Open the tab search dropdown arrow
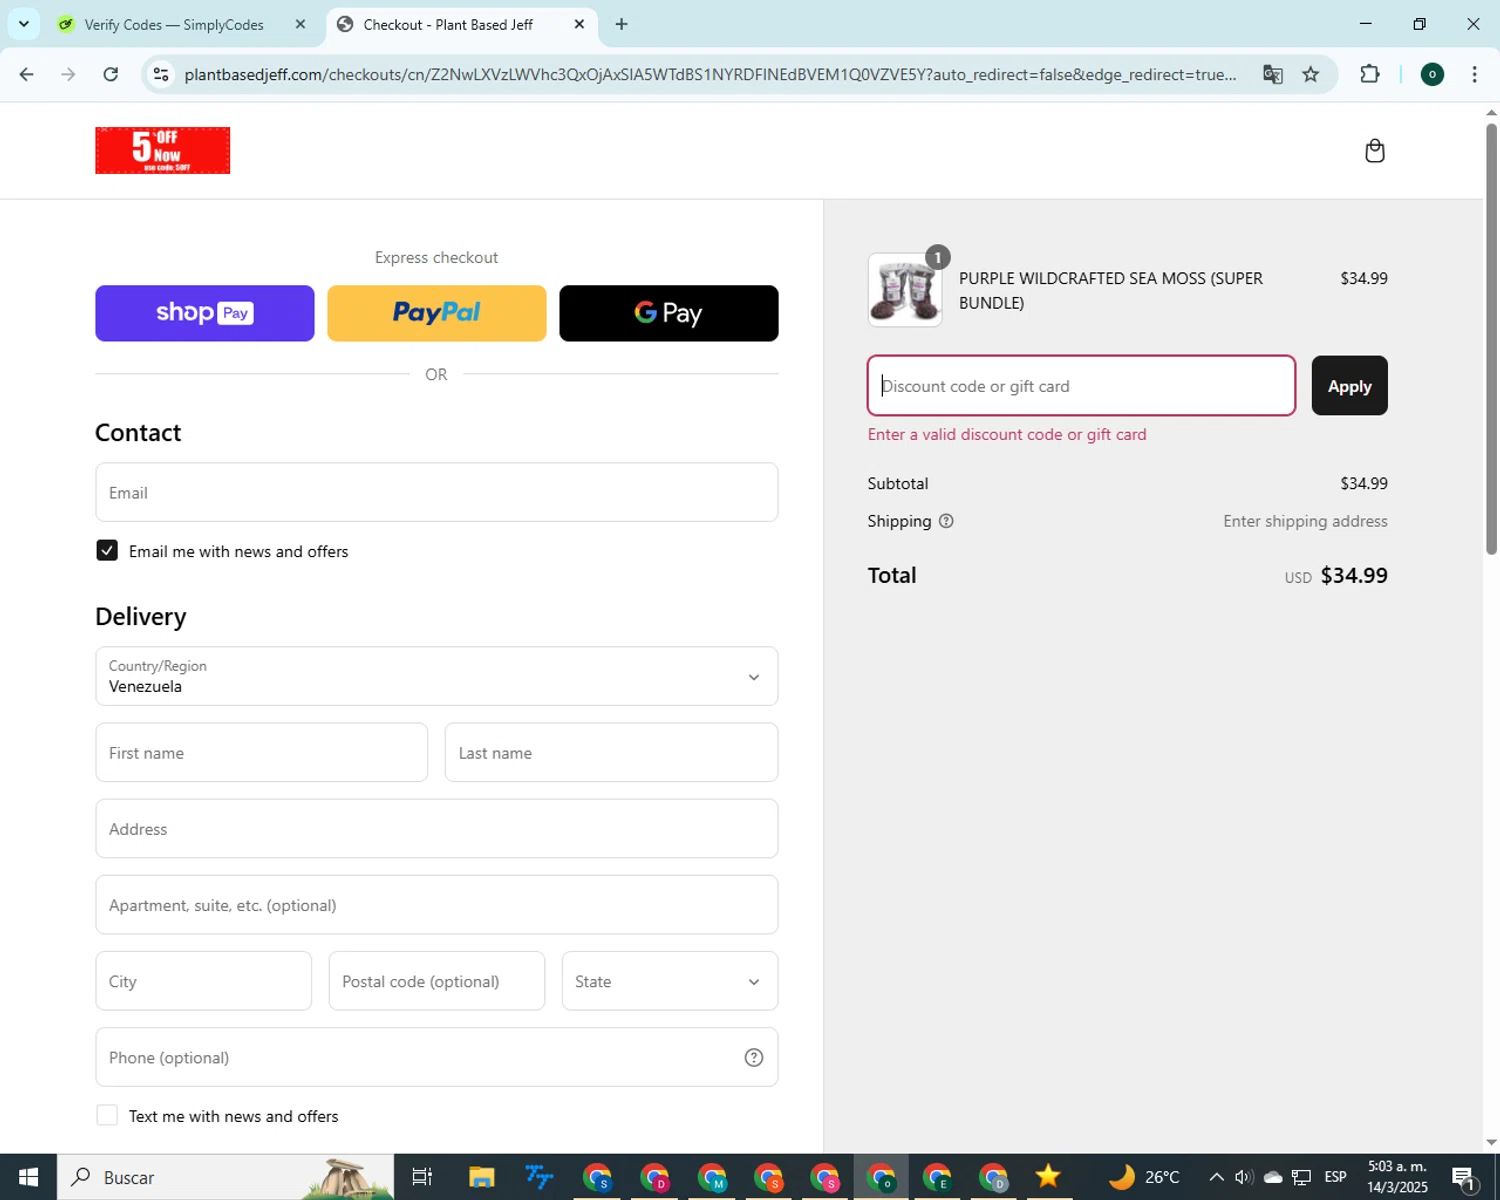The height and width of the screenshot is (1200, 1500). point(24,24)
